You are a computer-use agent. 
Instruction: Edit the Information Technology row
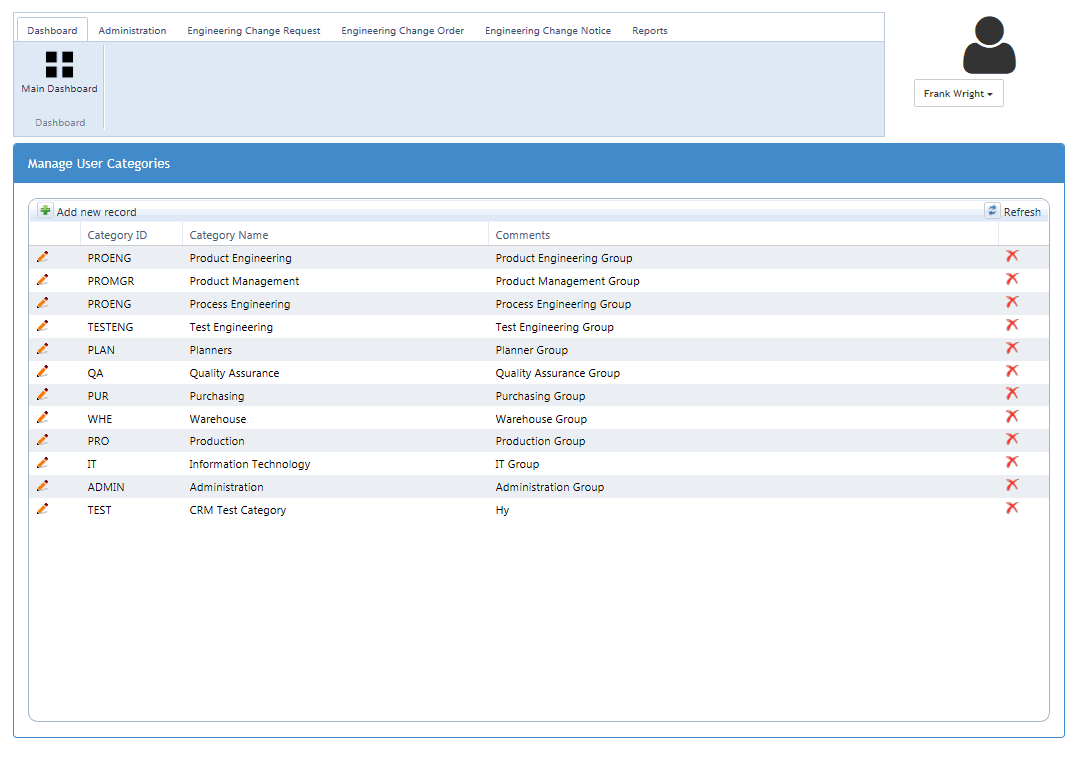[43, 462]
